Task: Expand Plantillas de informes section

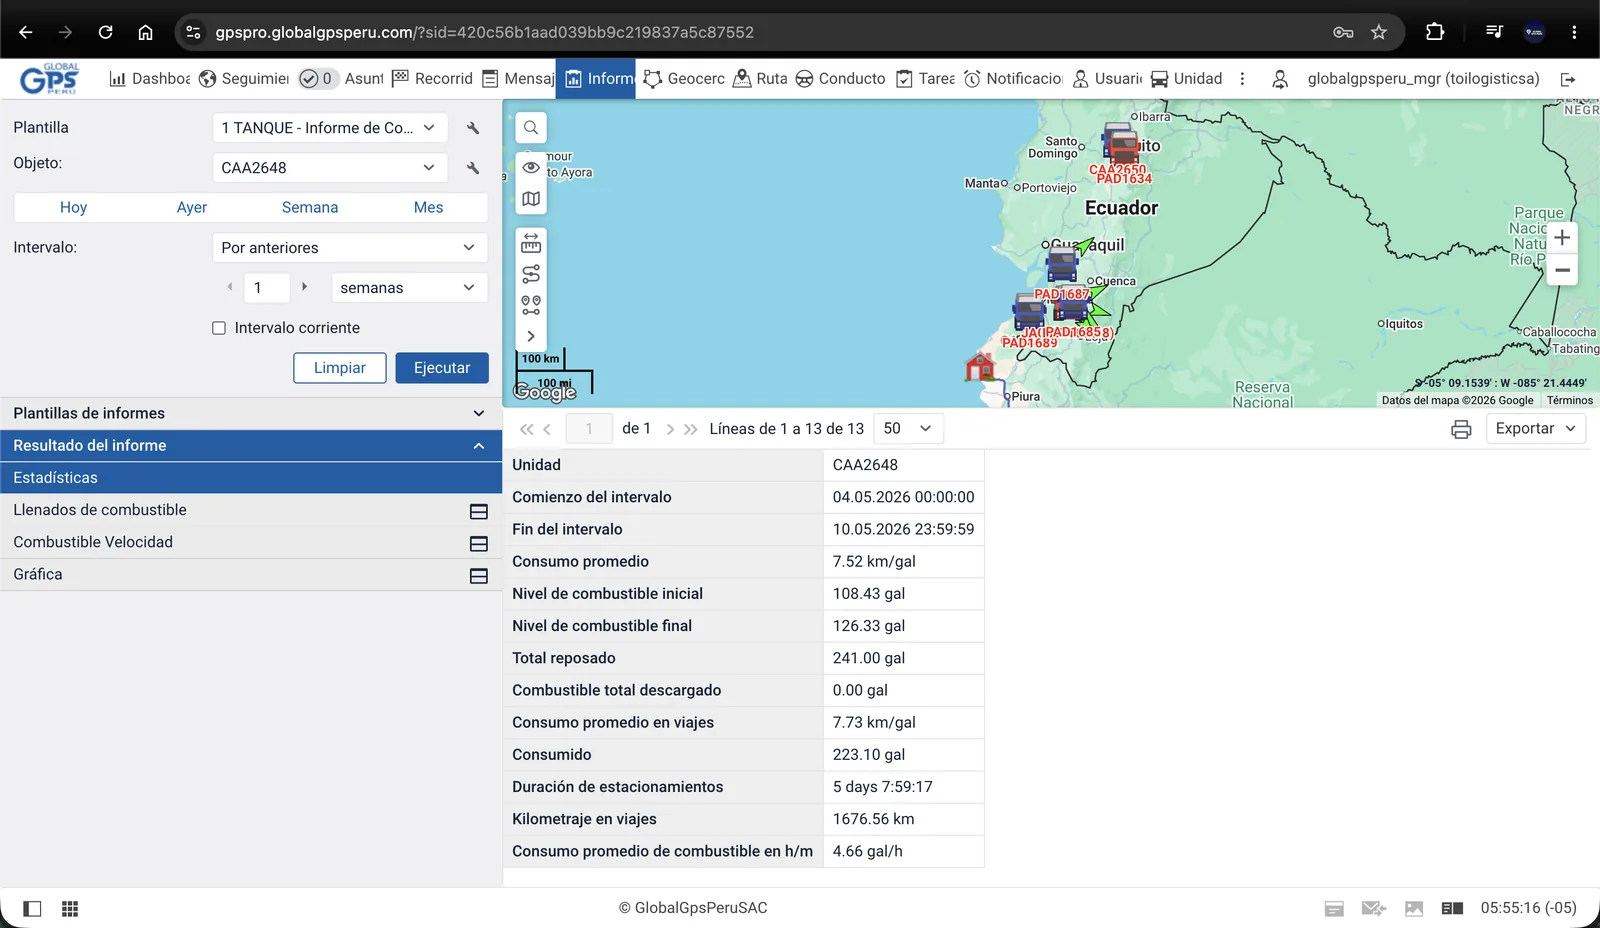Action: (250, 413)
